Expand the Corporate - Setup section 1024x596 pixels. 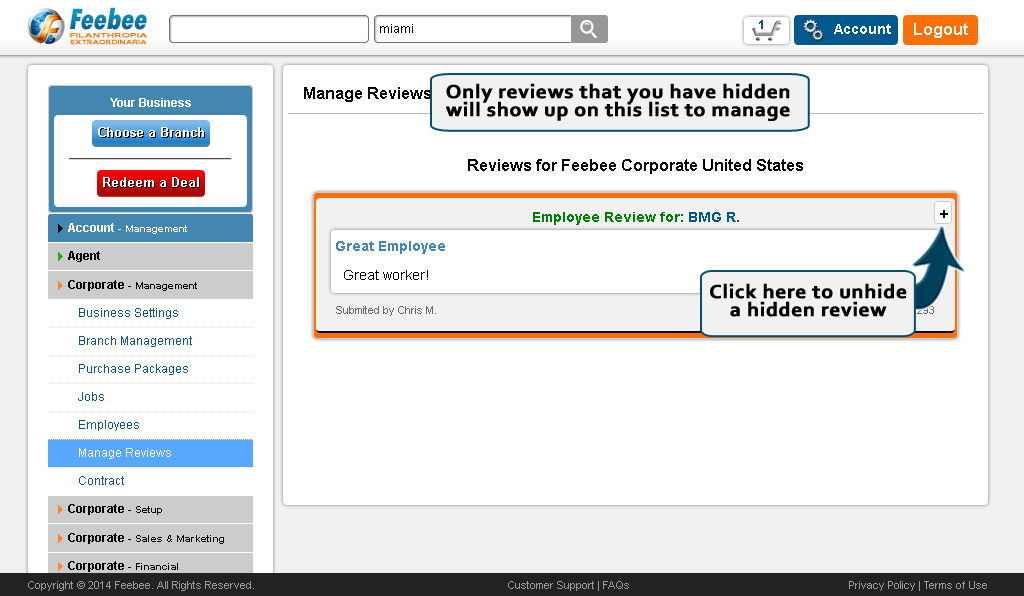(x=150, y=509)
